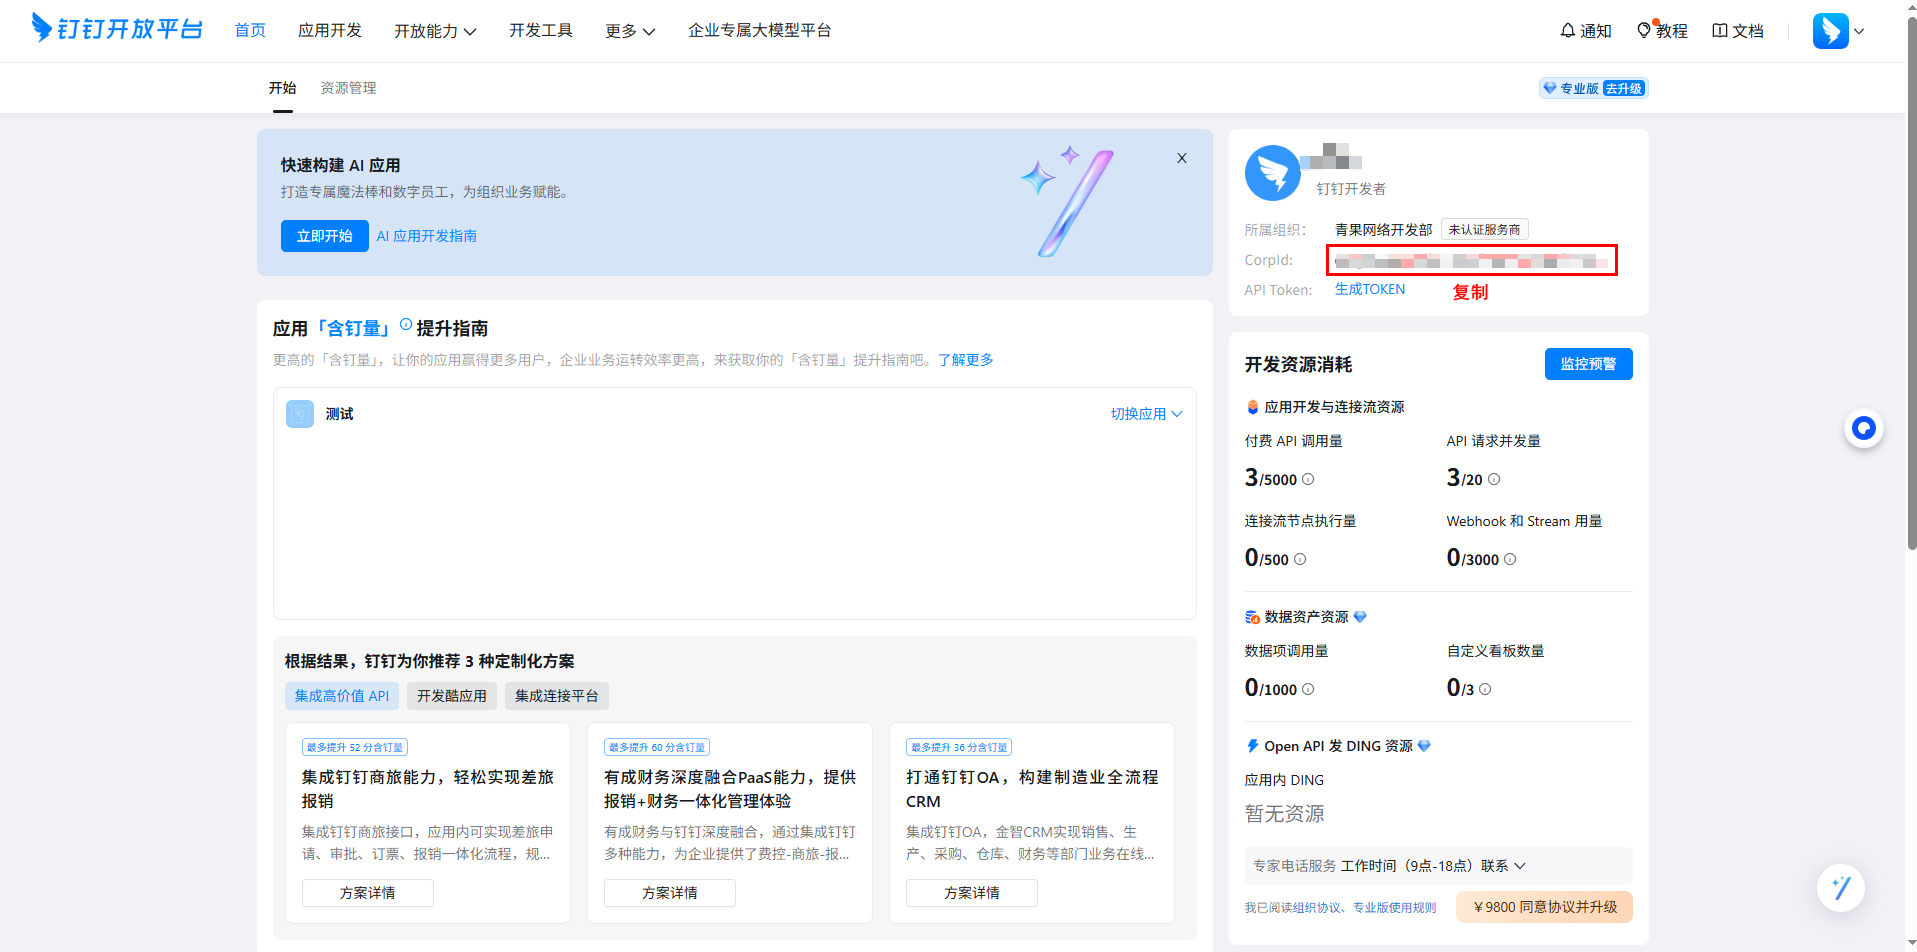Open 企业专属大模型平台 menu item
The image size is (1917, 952).
760,31
